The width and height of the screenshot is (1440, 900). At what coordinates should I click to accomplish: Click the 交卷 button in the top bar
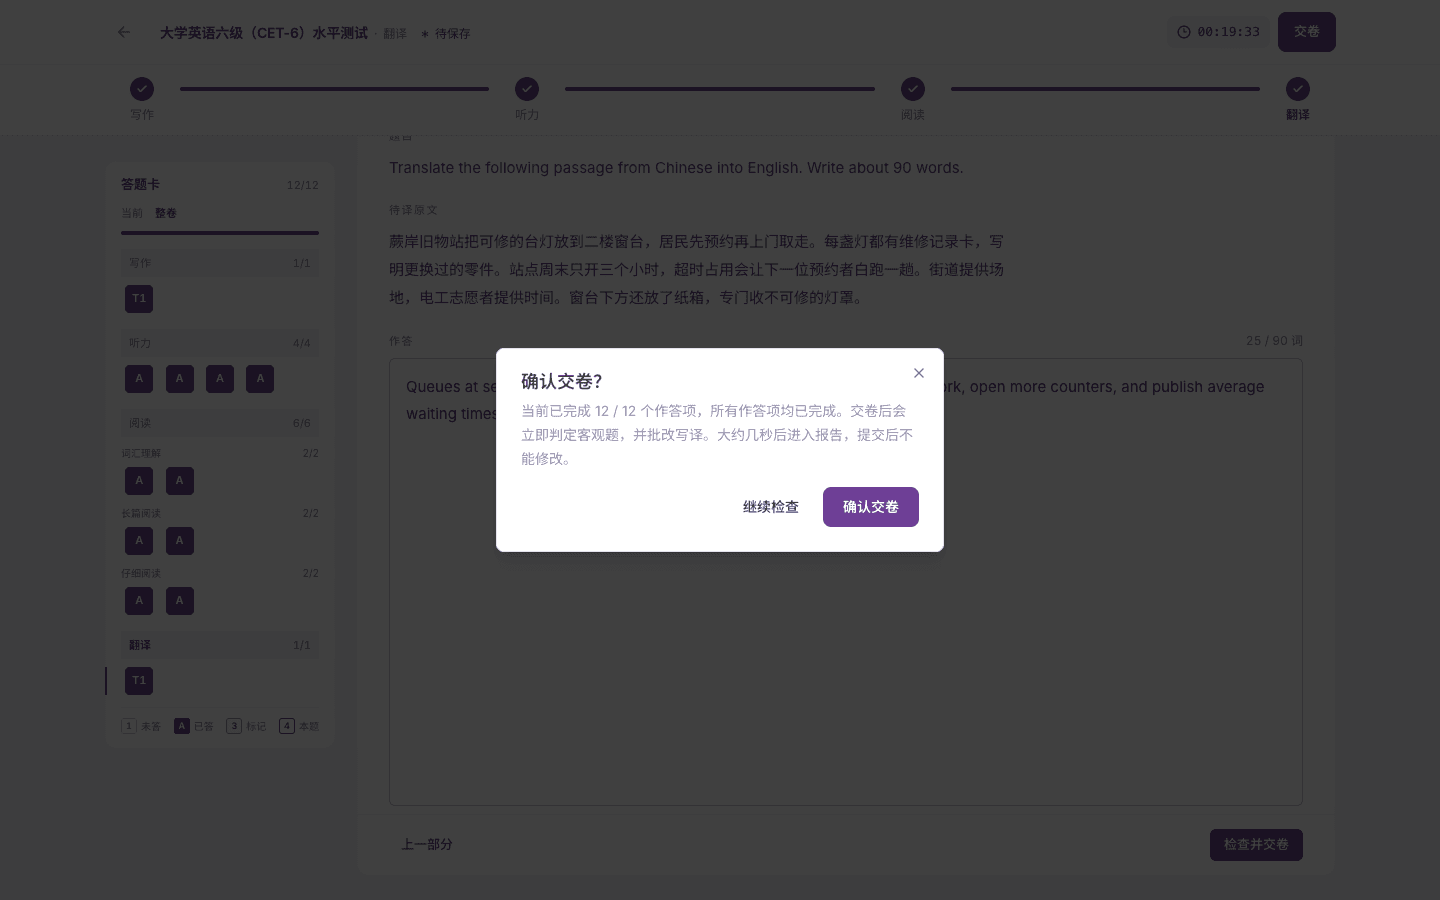pos(1307,32)
